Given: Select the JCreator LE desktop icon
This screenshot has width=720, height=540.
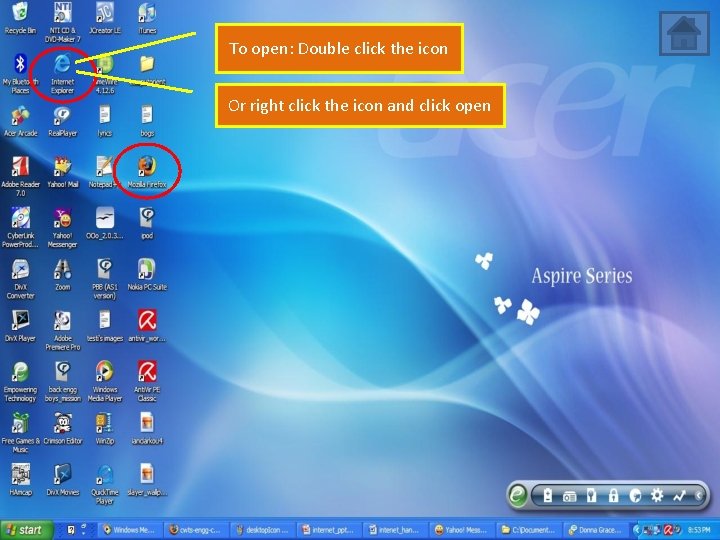Looking at the screenshot, I should pyautogui.click(x=105, y=18).
